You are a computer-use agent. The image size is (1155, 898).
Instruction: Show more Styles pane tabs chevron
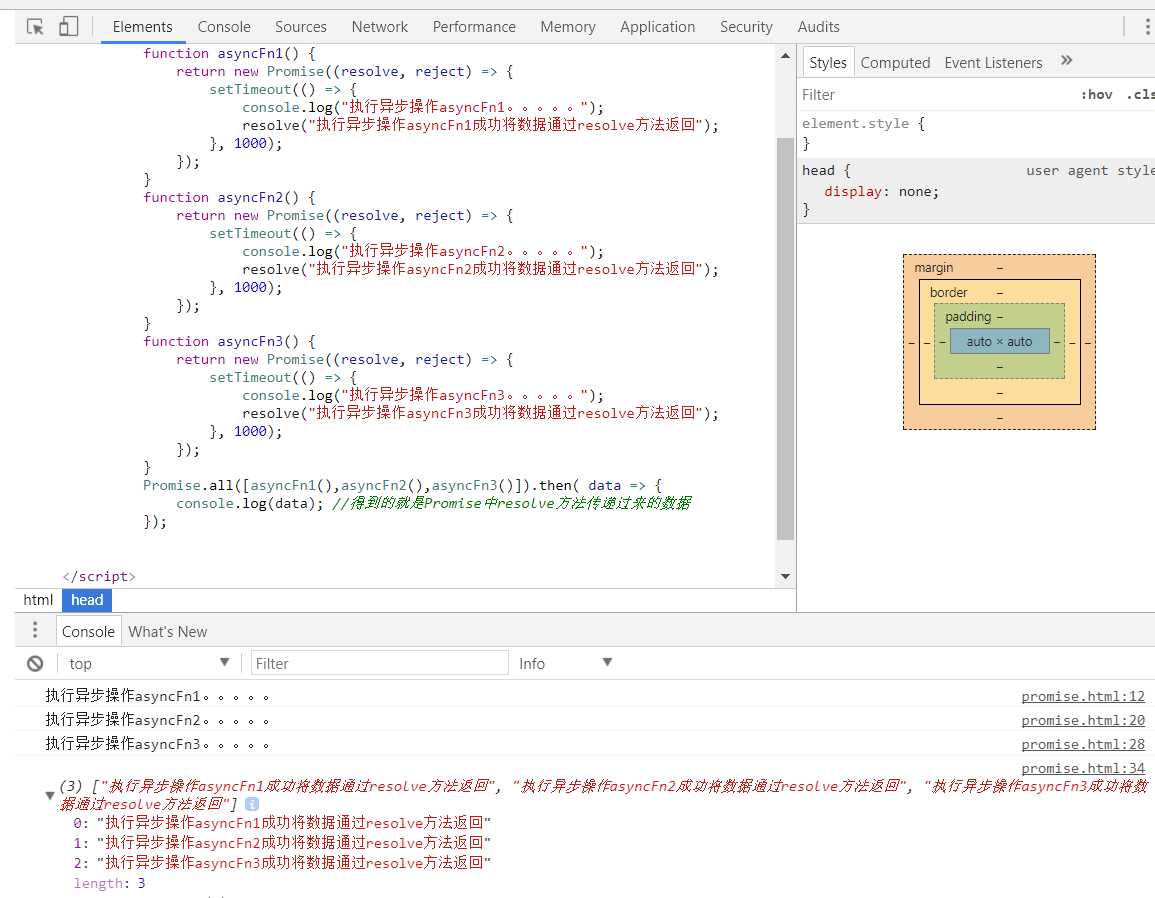pyautogui.click(x=1066, y=60)
